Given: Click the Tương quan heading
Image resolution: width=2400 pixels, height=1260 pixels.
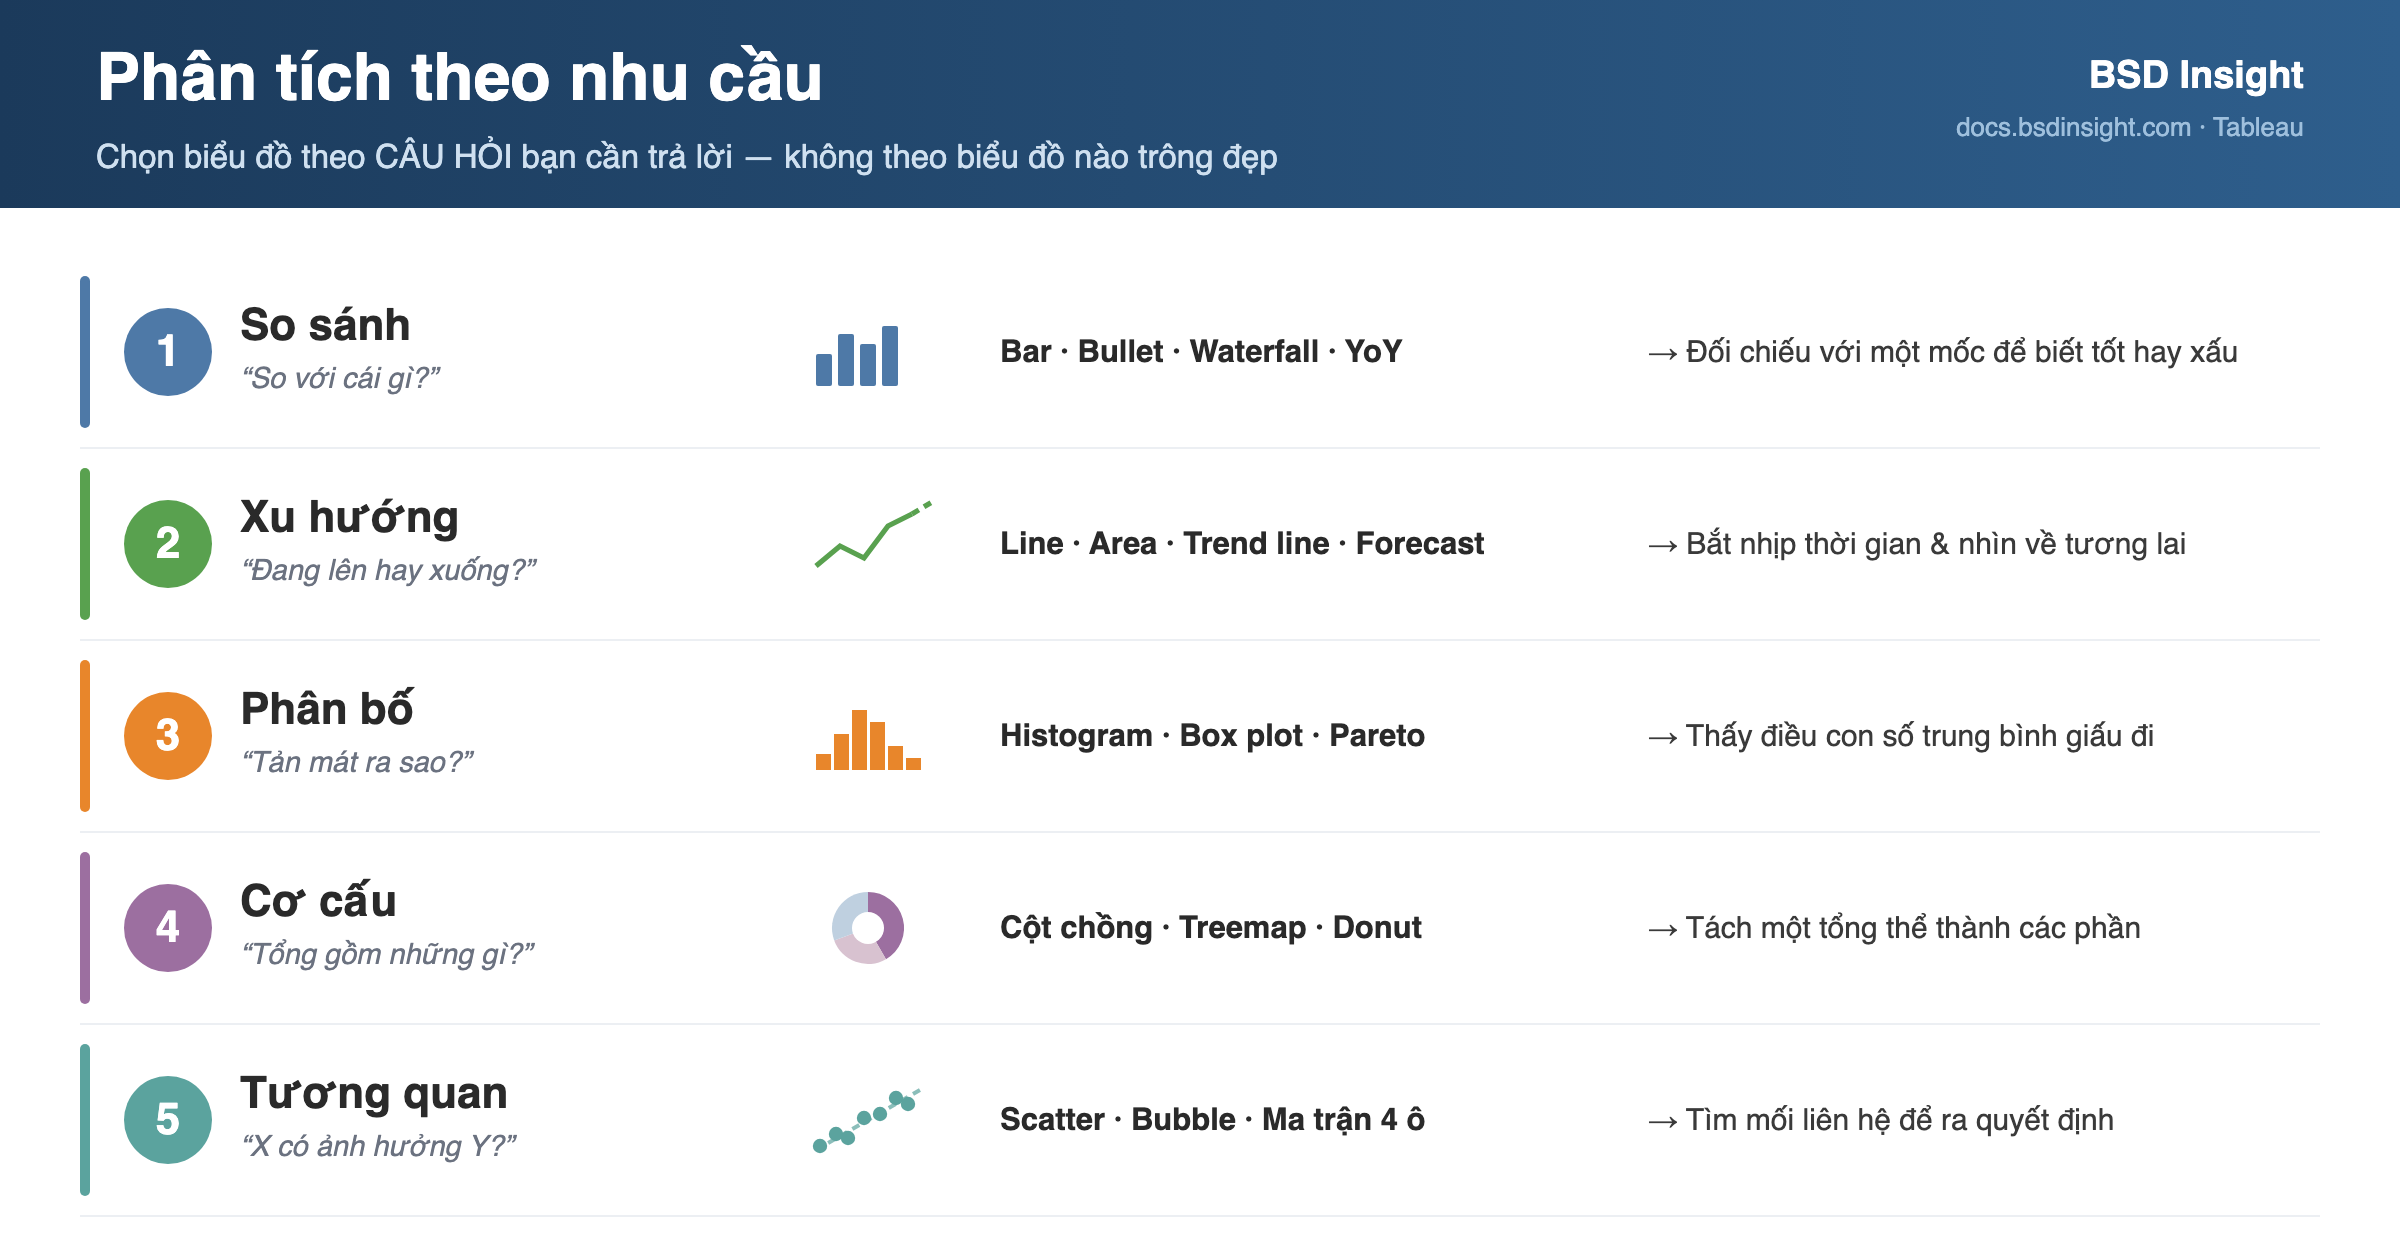Looking at the screenshot, I should 374,1093.
